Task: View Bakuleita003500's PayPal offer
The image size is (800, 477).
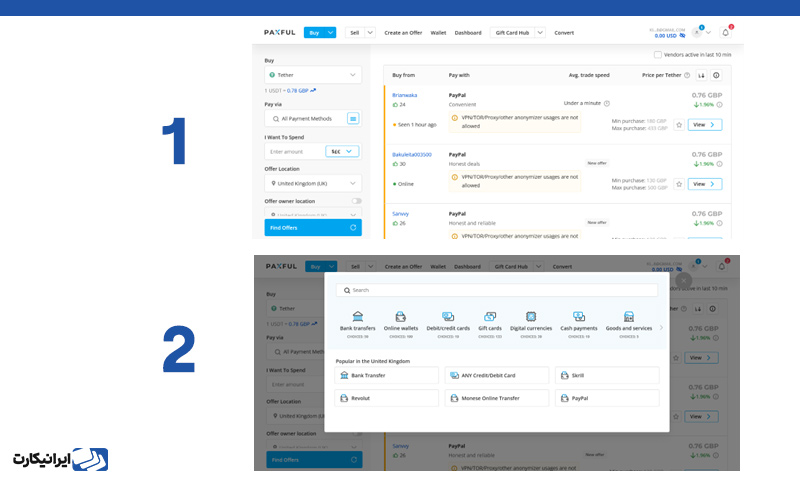Action: pos(705,184)
